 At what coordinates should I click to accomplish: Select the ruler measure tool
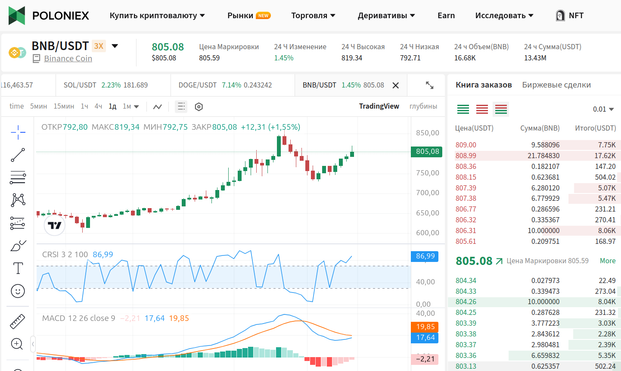tap(18, 322)
